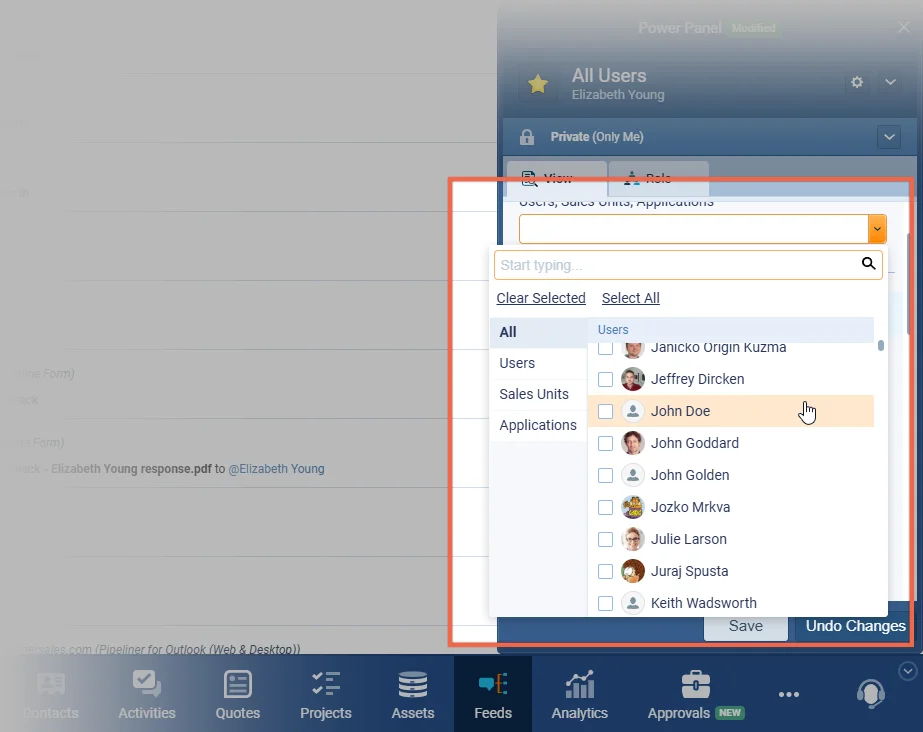The image size is (923, 732).
Task: Check the Julie Larson checkbox
Action: tap(605, 540)
